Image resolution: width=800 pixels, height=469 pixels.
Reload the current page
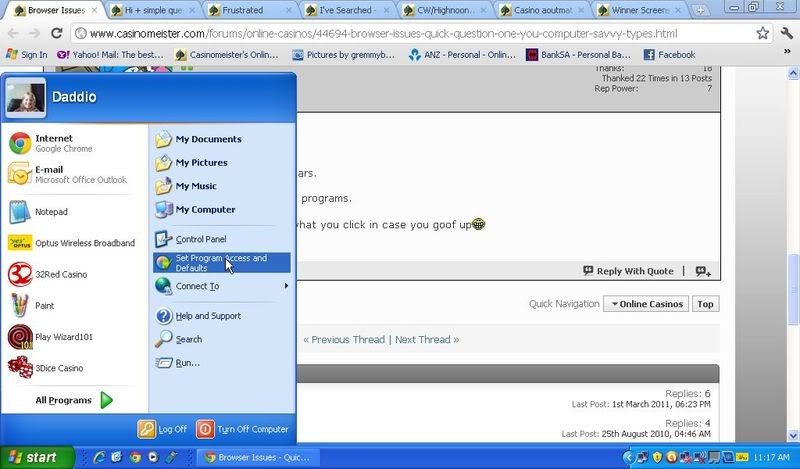57,33
